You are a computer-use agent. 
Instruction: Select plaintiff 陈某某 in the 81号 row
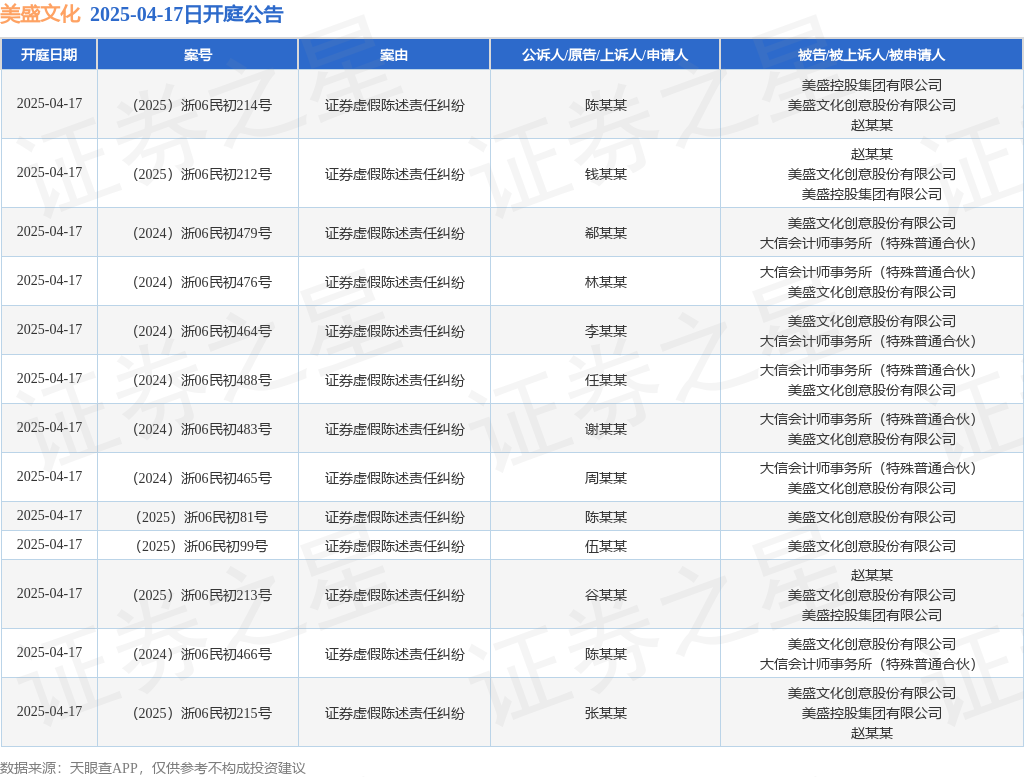click(605, 517)
